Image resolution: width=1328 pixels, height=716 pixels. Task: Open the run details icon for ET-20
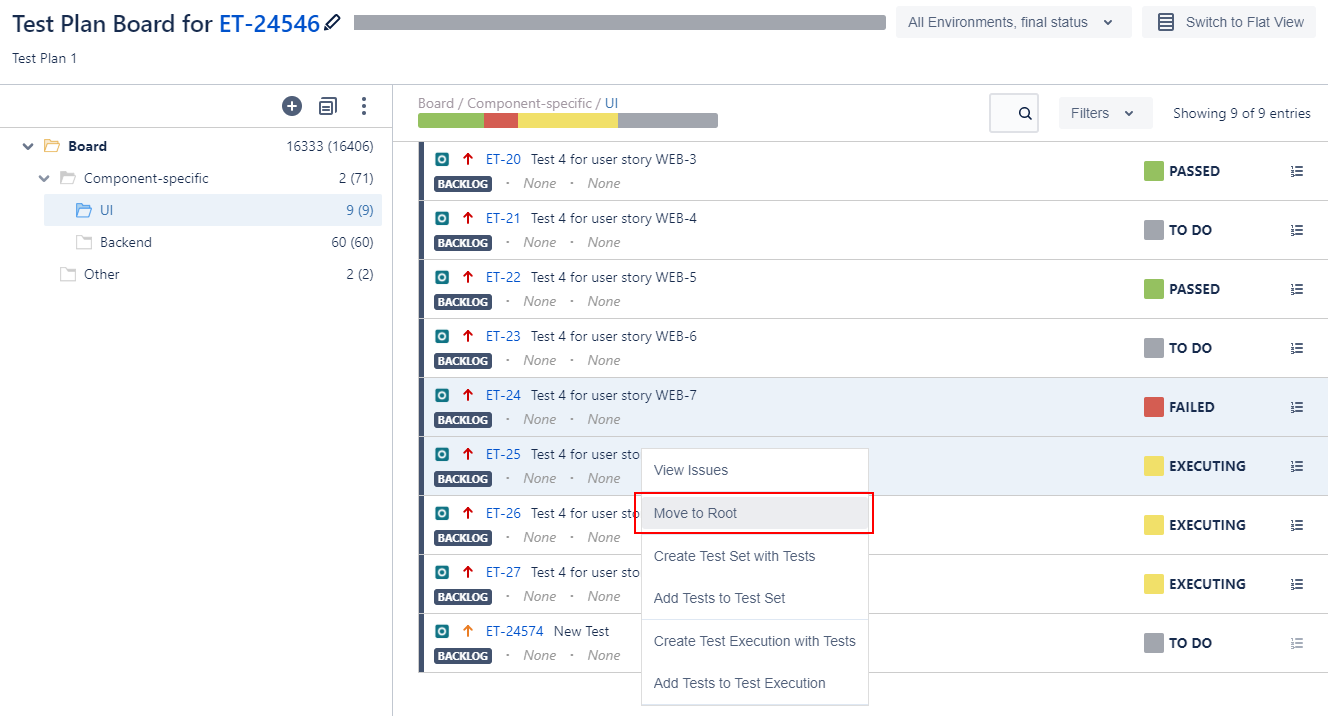pos(1297,171)
